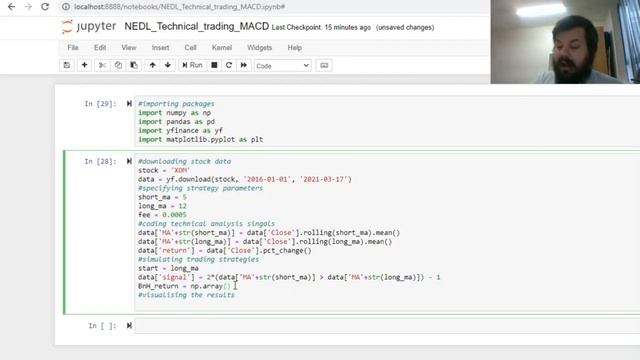Run cell In [29] with its run icon
Image resolution: width=640 pixels, height=360 pixels.
coord(129,104)
